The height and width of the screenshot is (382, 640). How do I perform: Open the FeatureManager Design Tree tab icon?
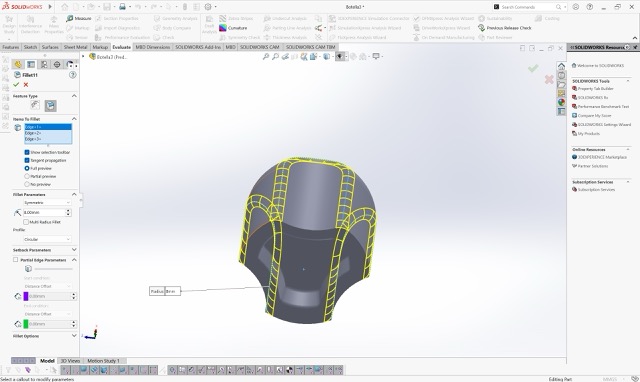[18, 64]
